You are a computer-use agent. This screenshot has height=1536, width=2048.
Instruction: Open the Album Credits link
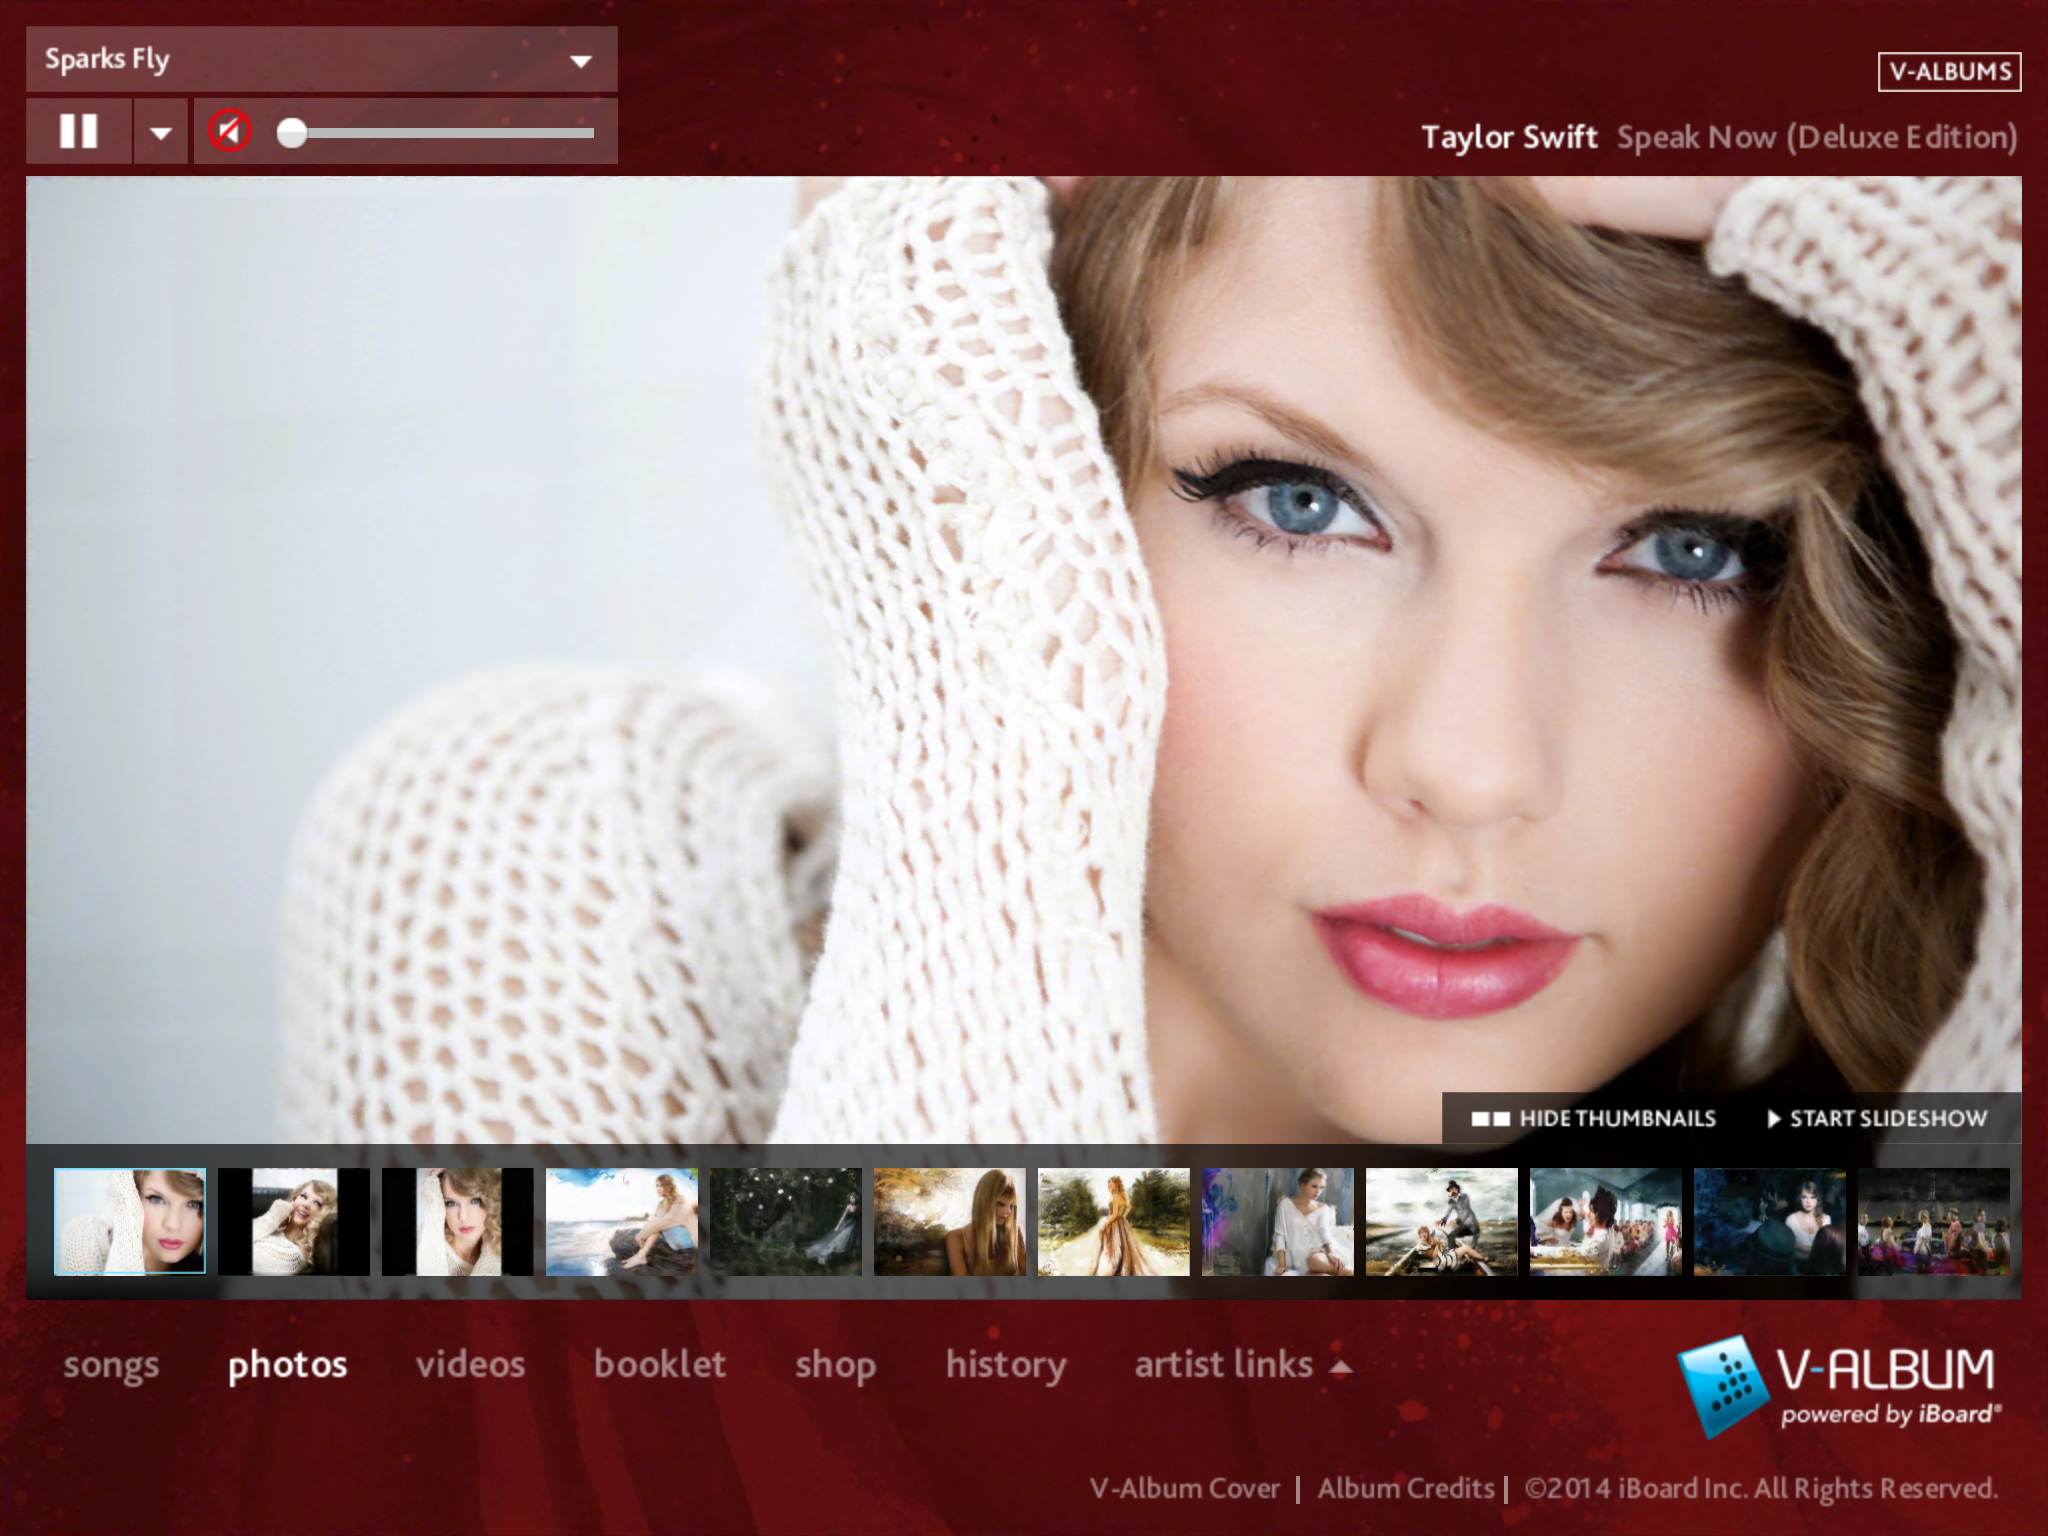point(1405,1489)
